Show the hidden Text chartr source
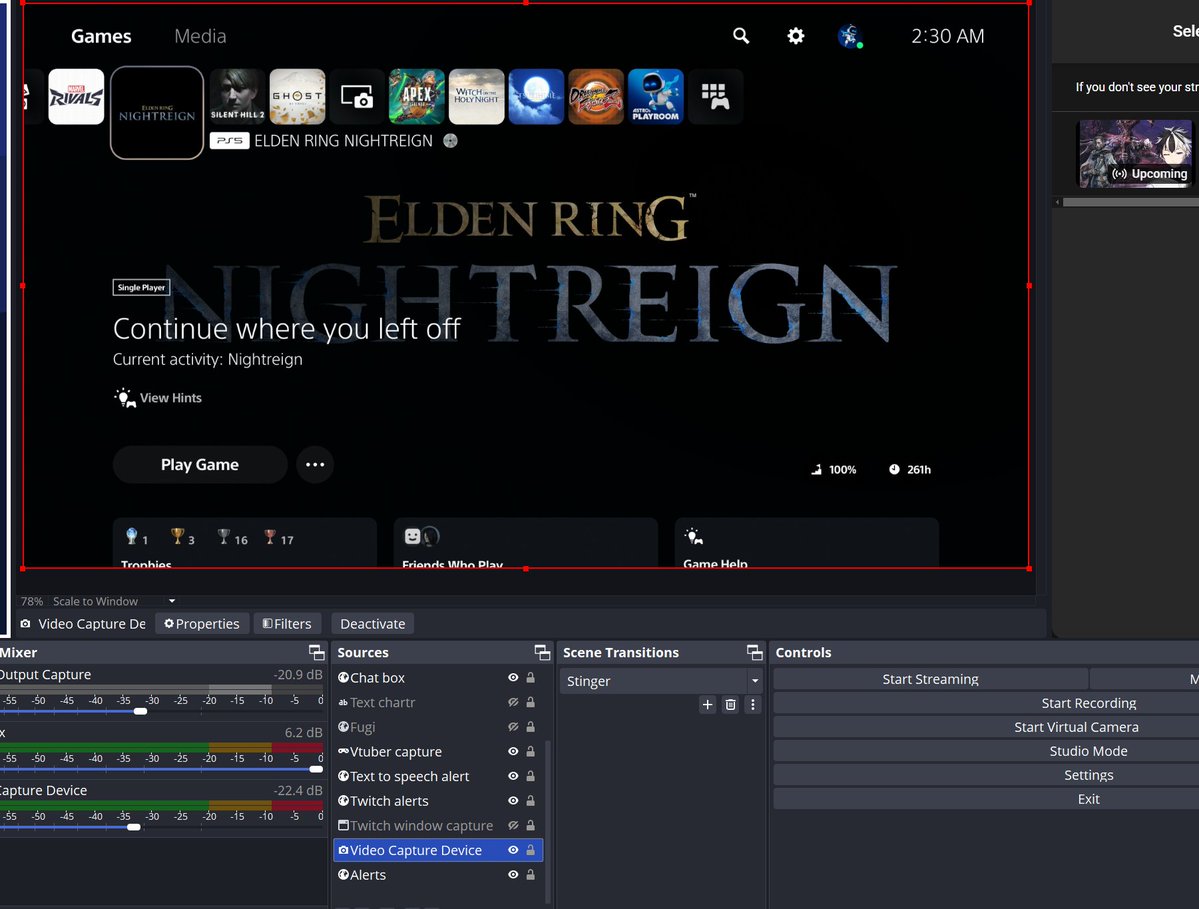Image resolution: width=1199 pixels, height=909 pixels. (513, 702)
